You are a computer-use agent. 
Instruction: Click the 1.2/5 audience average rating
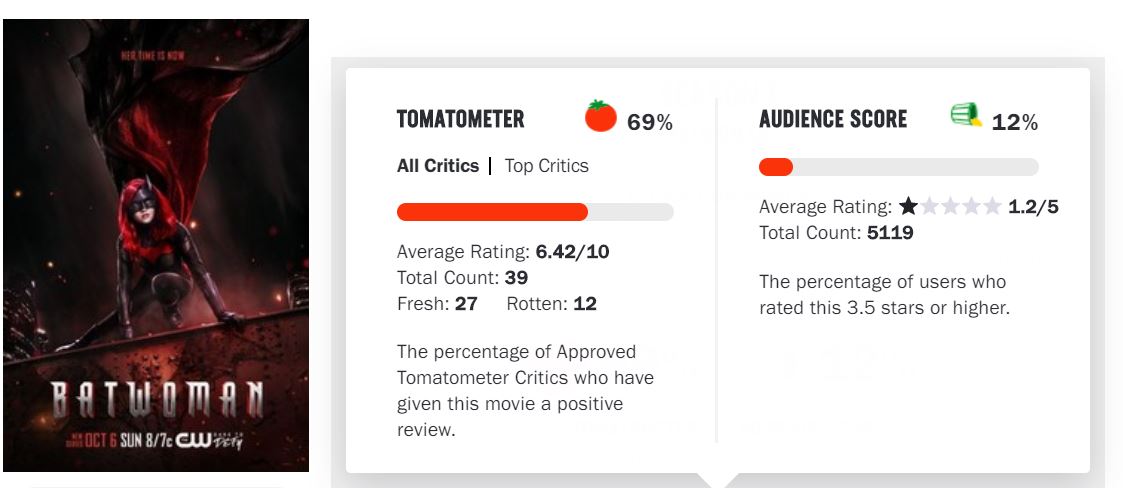pos(1034,207)
